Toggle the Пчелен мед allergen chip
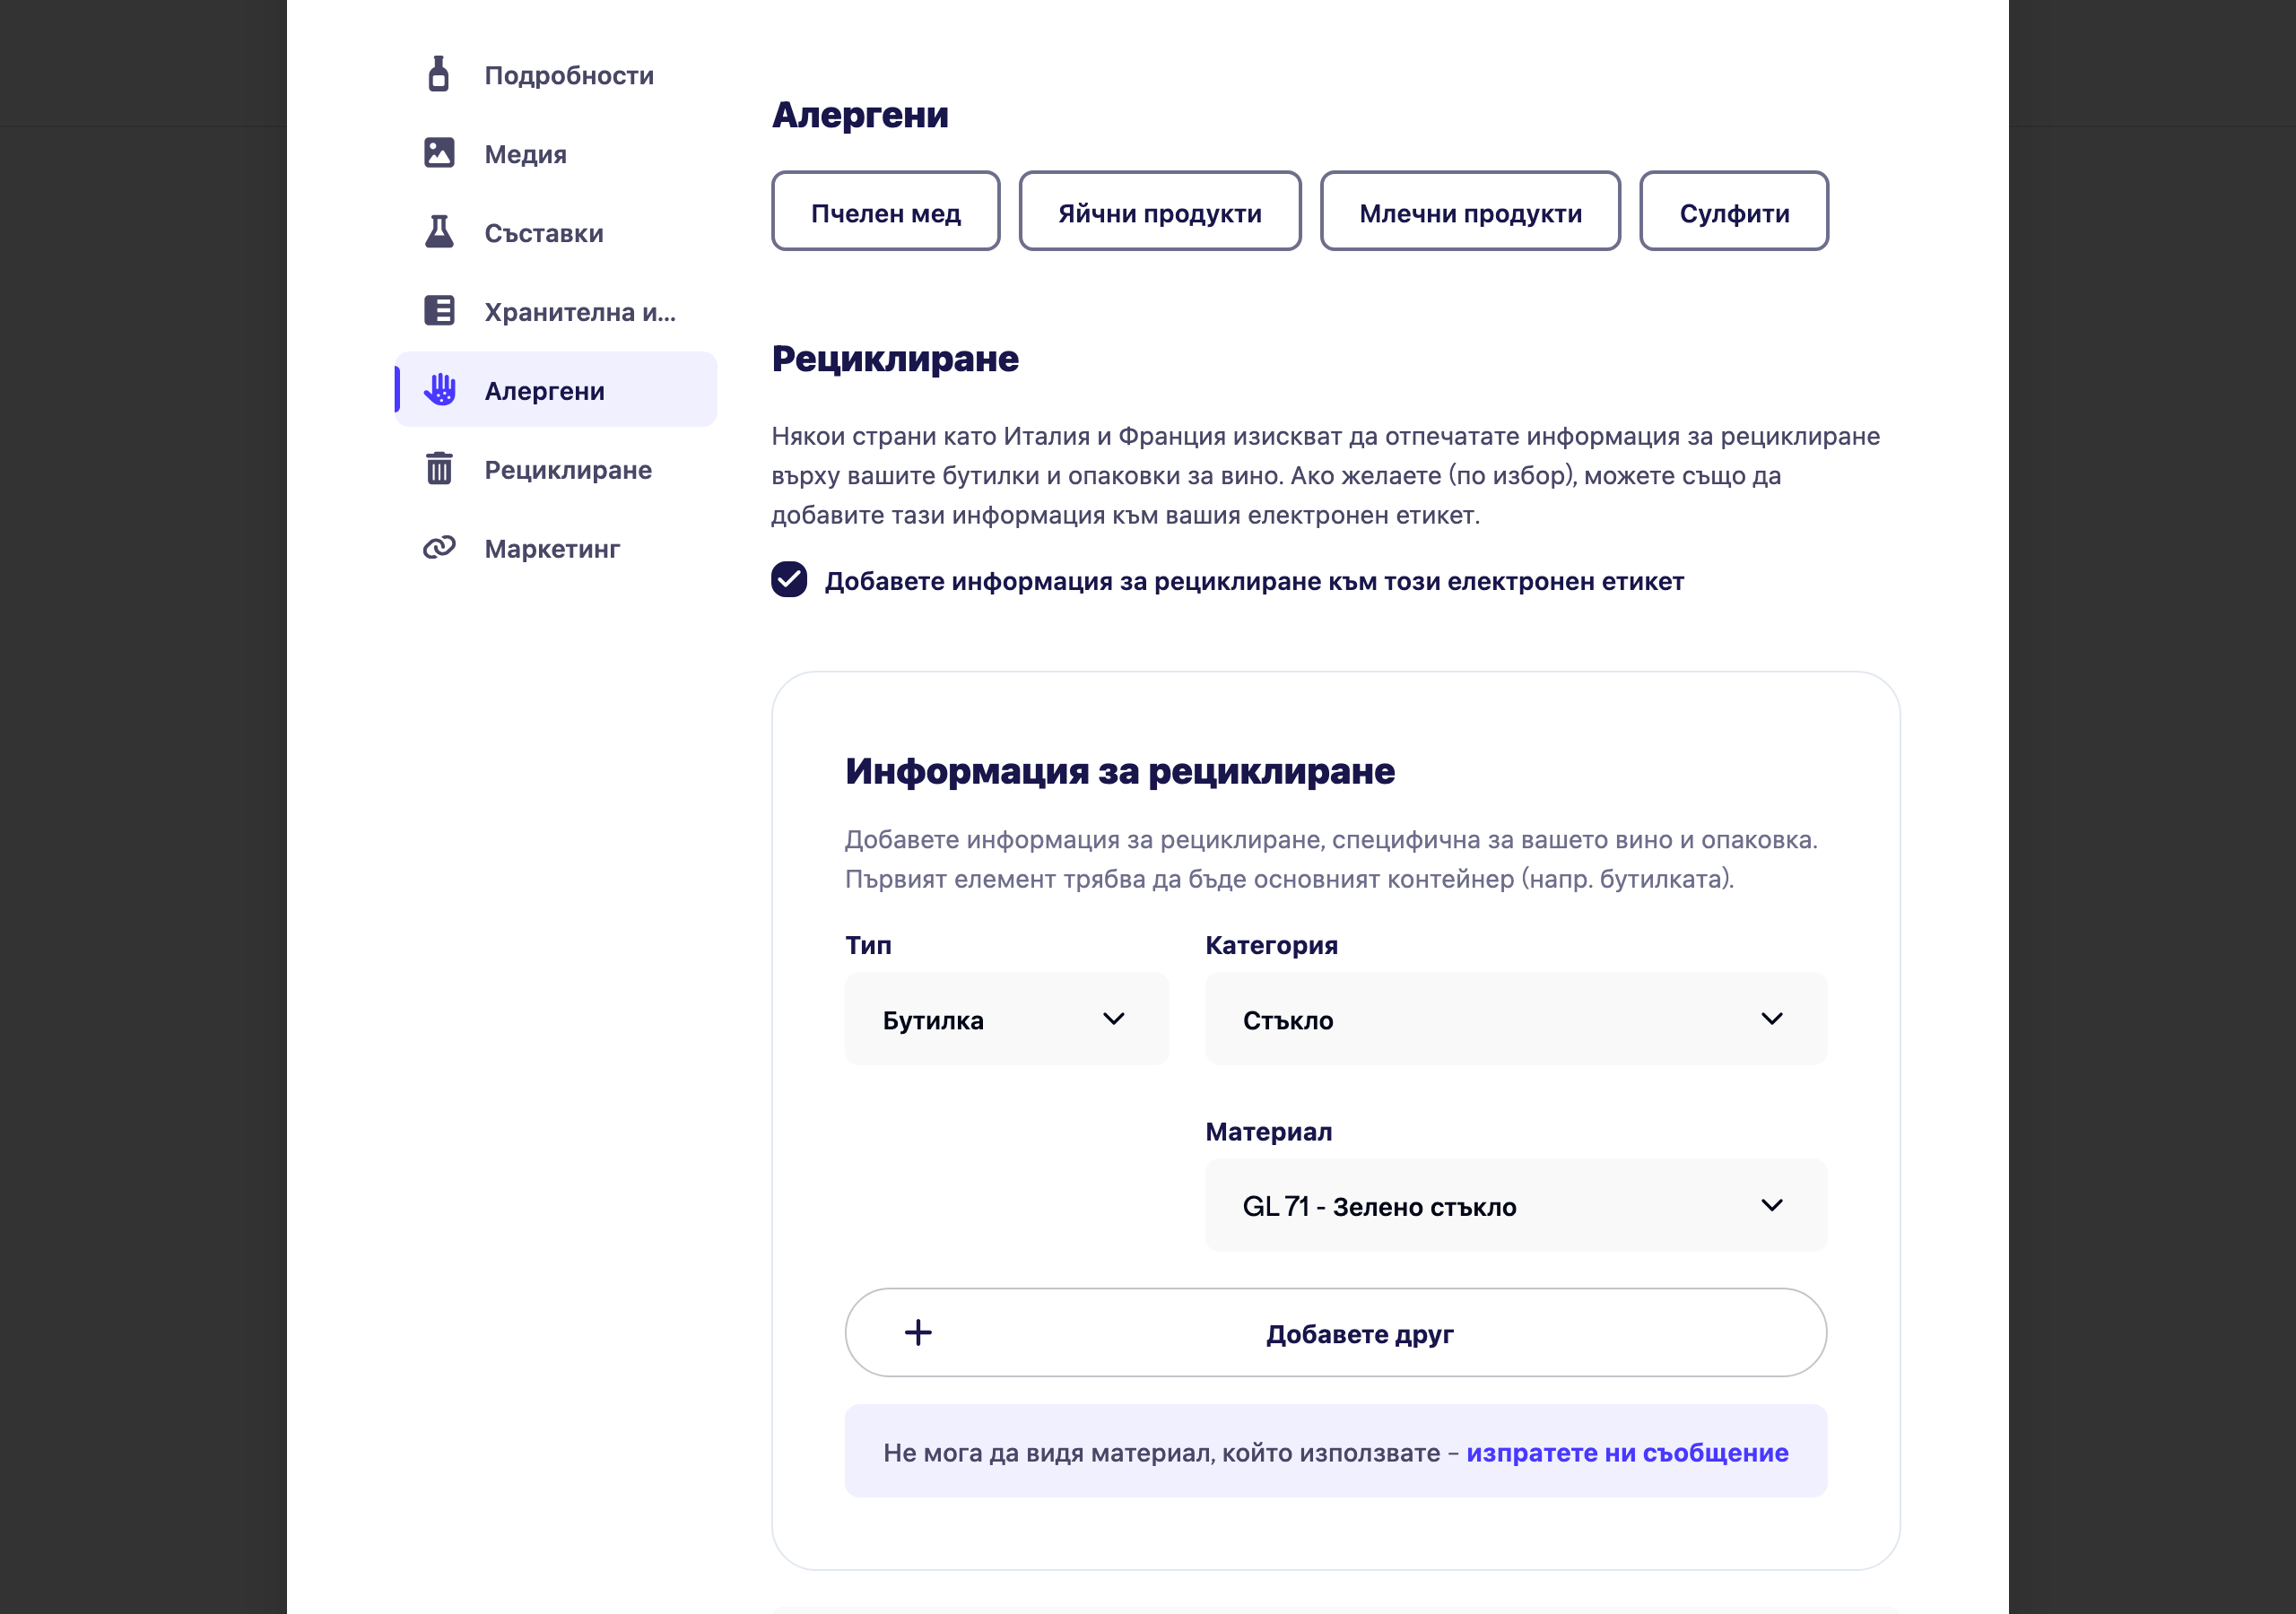The height and width of the screenshot is (1614, 2296). (886, 212)
